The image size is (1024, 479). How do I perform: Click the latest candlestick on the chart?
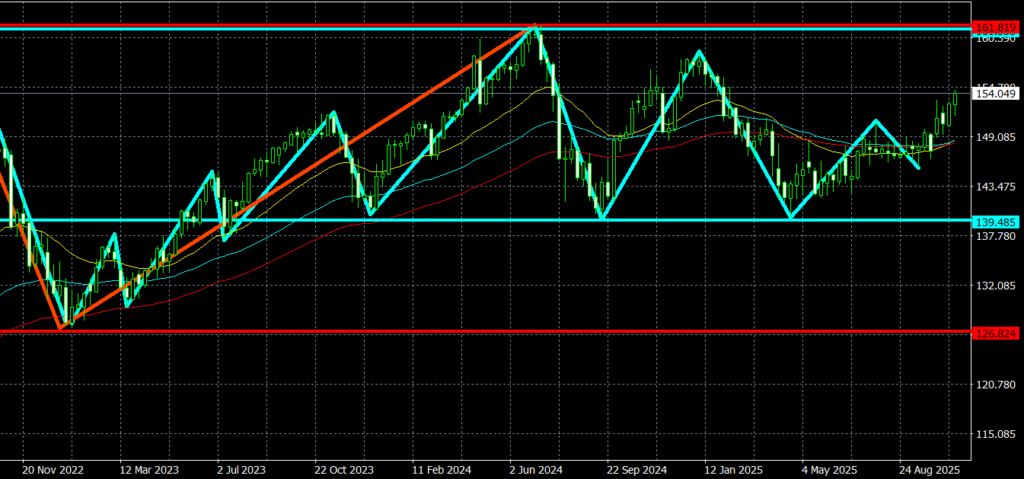[955, 99]
